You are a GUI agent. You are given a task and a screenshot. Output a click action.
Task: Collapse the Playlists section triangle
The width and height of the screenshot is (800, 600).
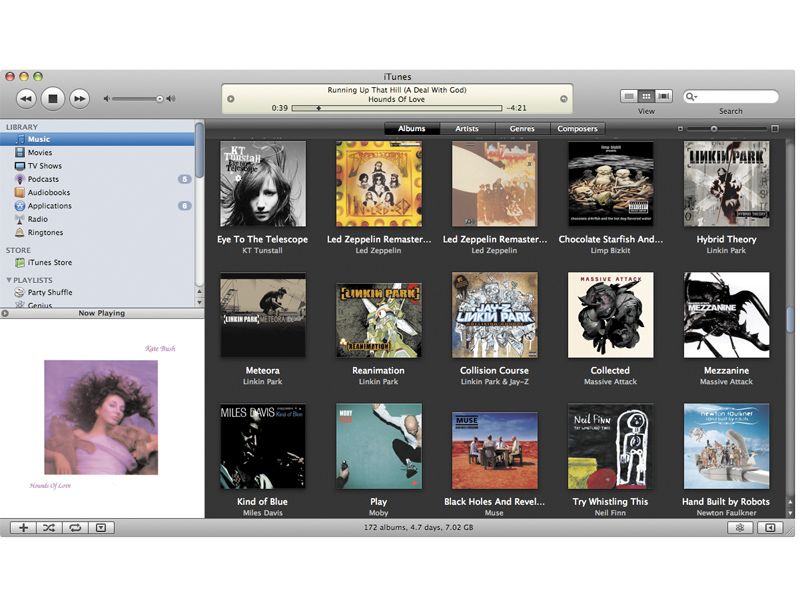point(9,280)
